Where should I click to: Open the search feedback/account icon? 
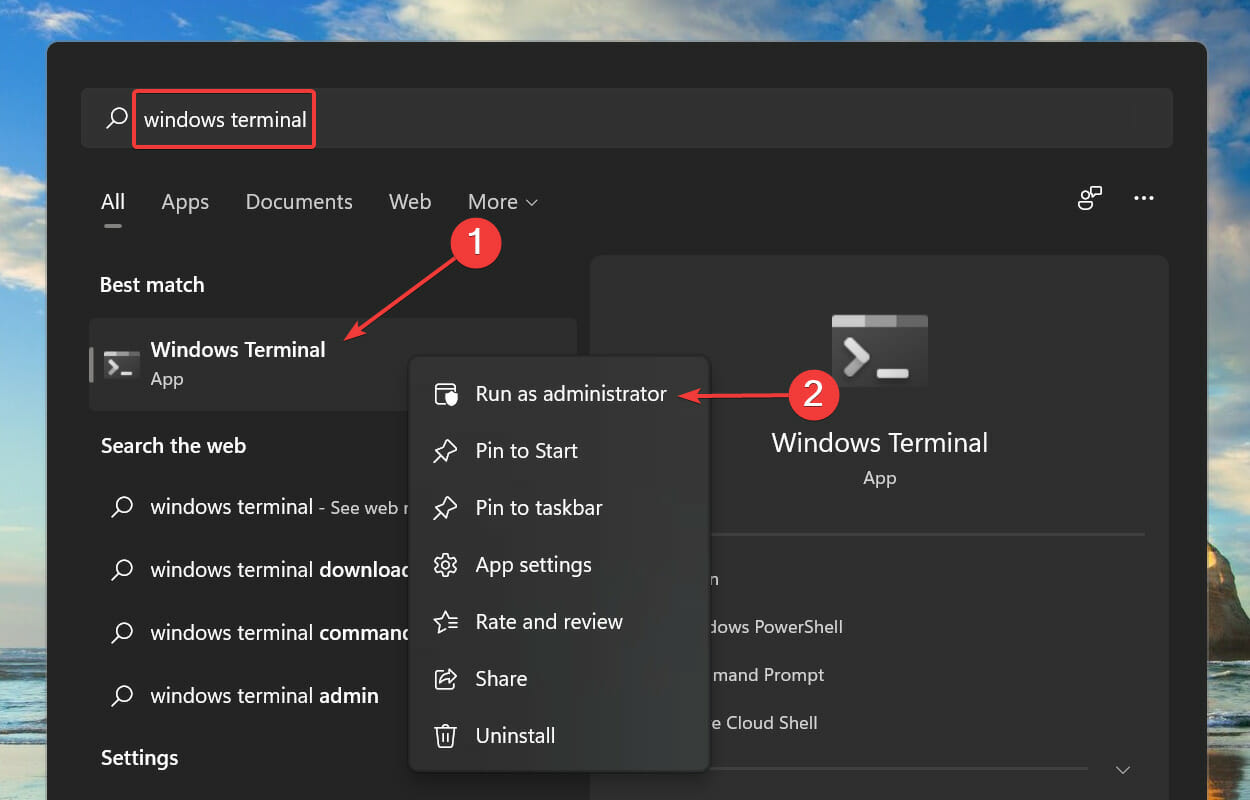tap(1090, 198)
